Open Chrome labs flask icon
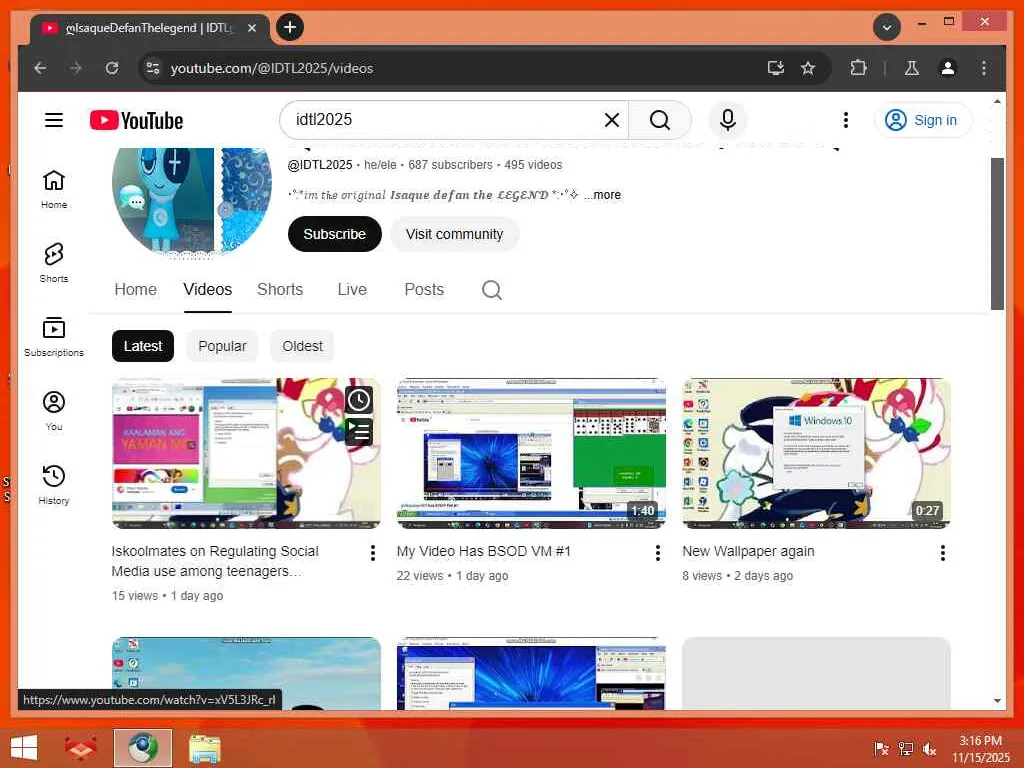The width and height of the screenshot is (1024, 768). pyautogui.click(x=912, y=68)
